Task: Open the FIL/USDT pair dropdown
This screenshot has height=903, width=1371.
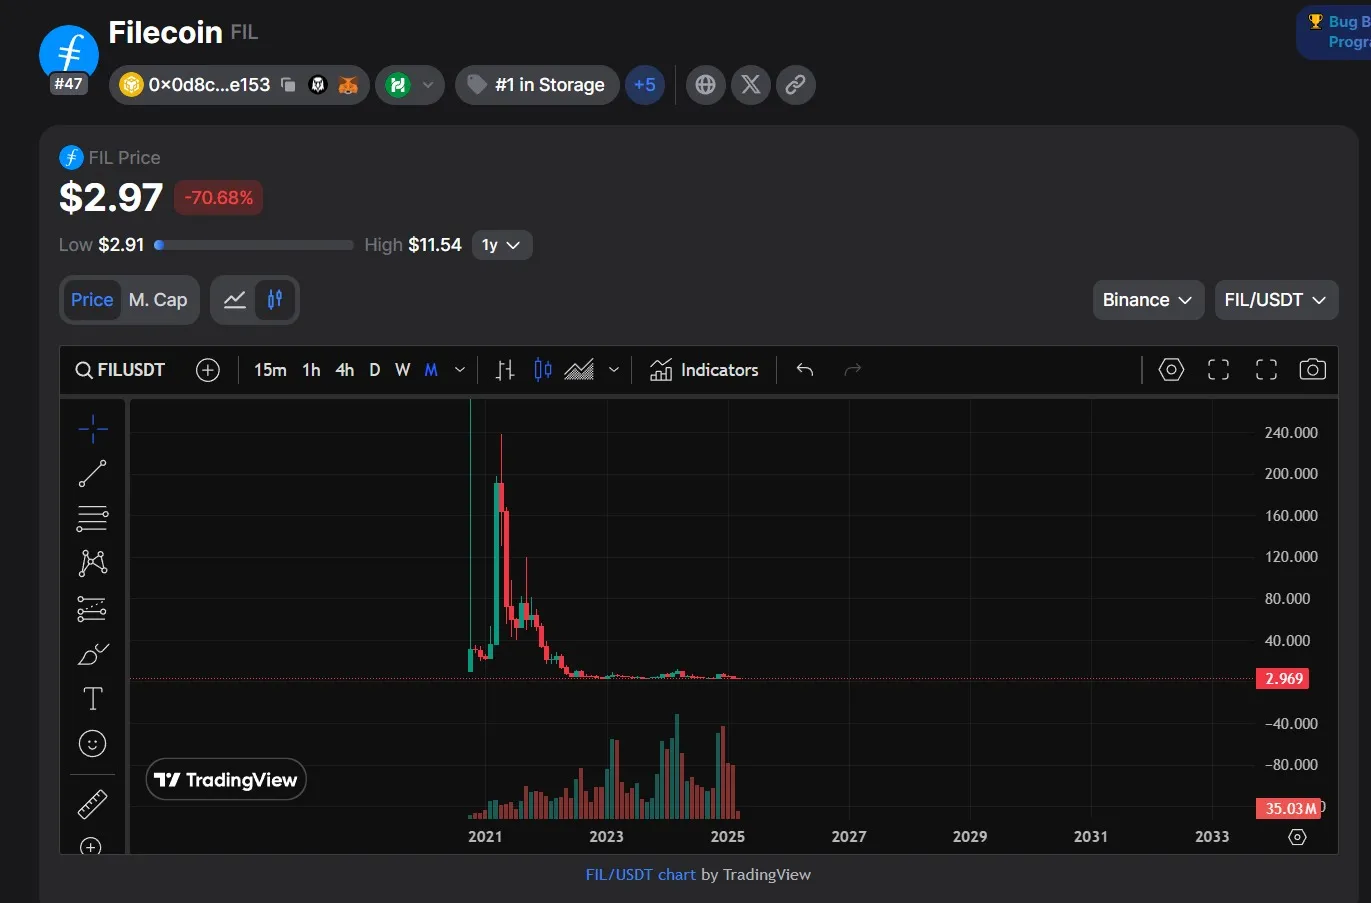Action: point(1275,300)
